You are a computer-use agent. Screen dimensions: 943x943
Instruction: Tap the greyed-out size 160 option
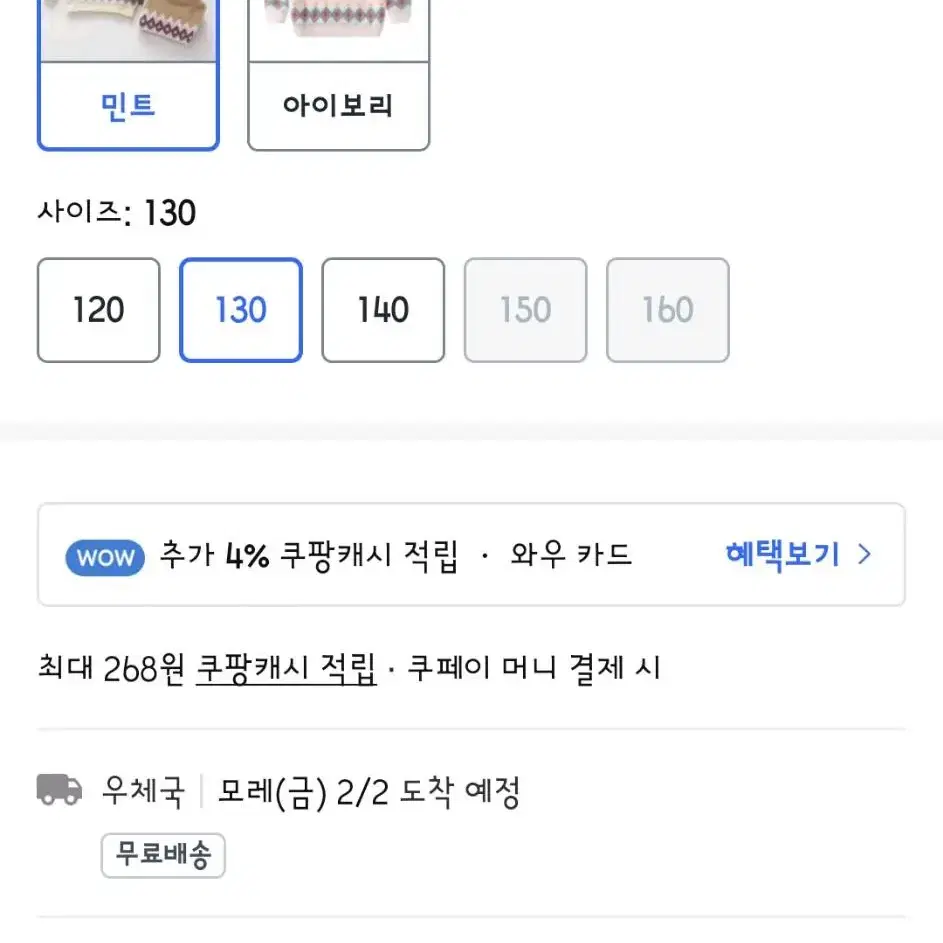(668, 310)
